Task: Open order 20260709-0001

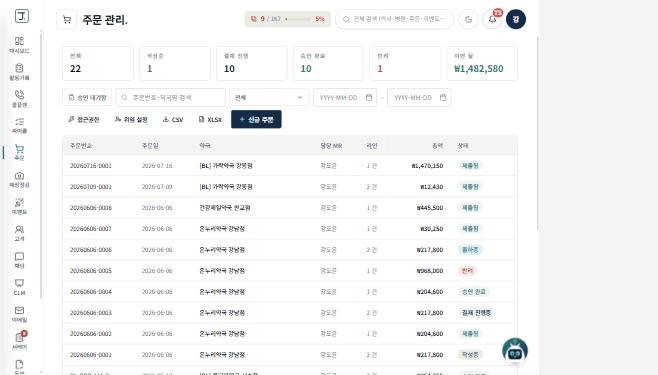Action: click(x=290, y=187)
